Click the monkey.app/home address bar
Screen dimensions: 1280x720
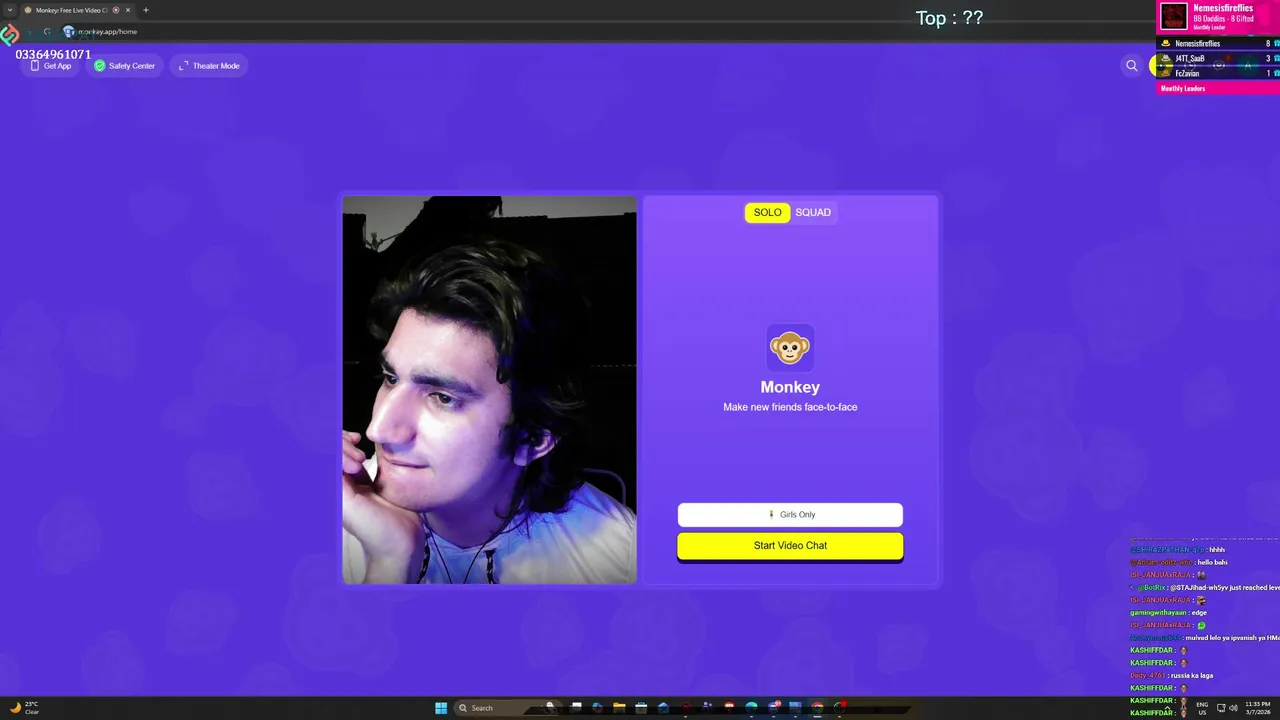(x=108, y=31)
